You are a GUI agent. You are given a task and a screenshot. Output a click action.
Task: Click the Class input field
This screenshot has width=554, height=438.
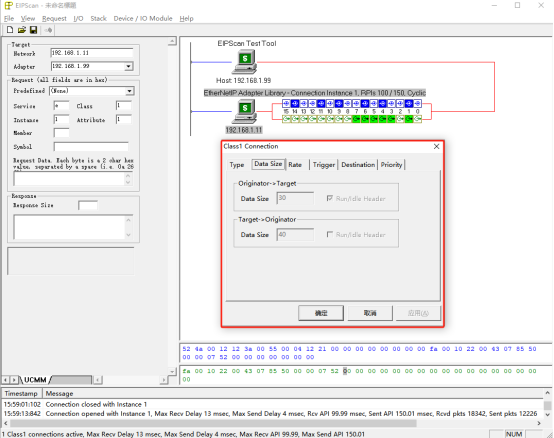click(x=124, y=105)
